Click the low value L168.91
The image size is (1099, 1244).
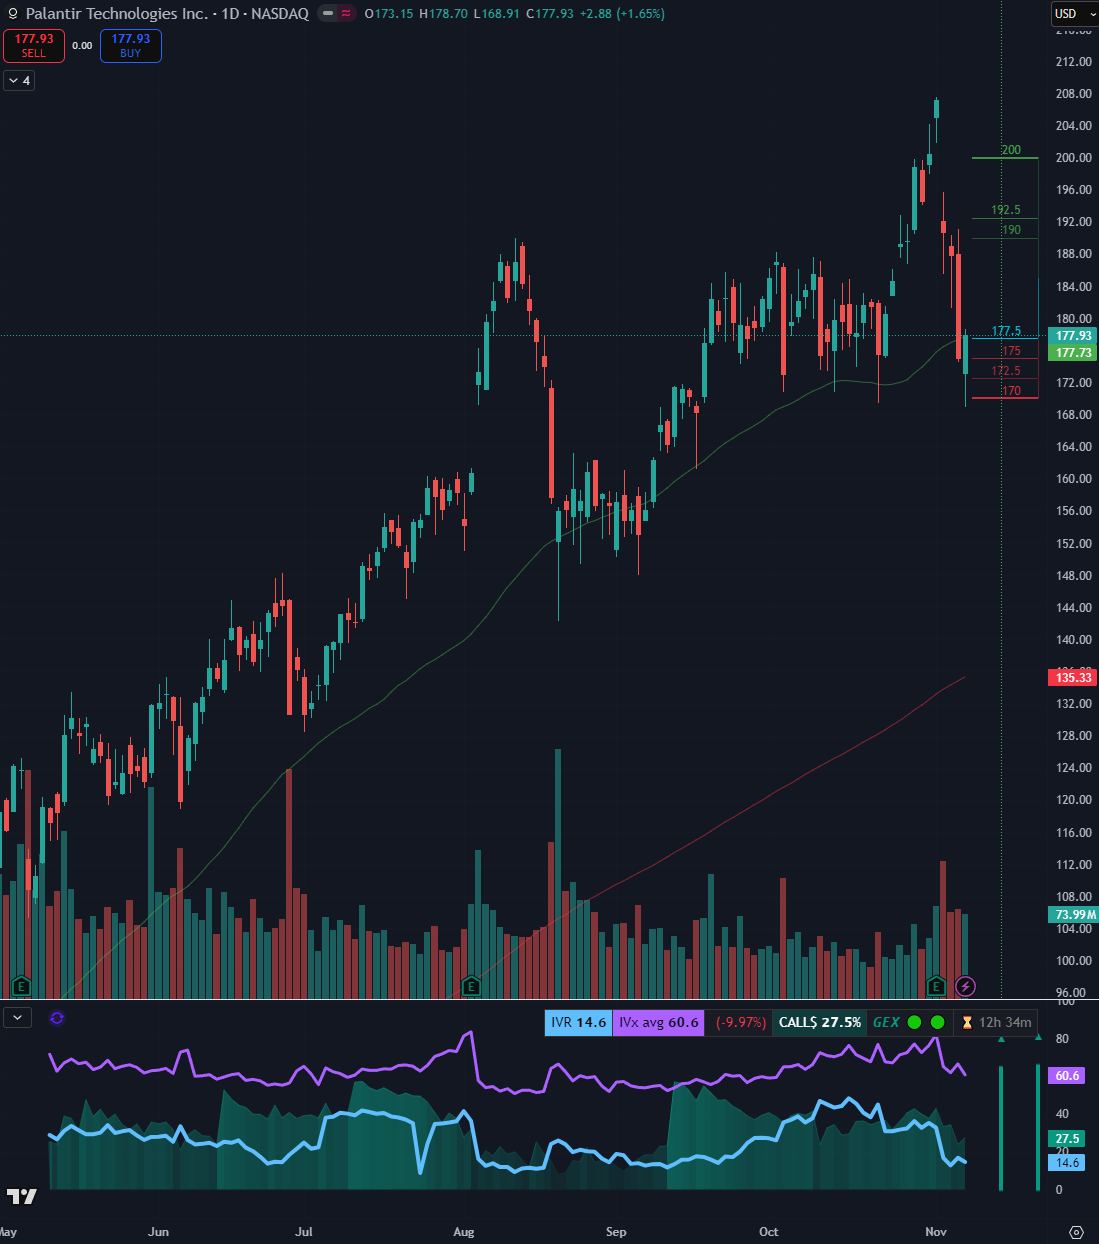click(496, 14)
